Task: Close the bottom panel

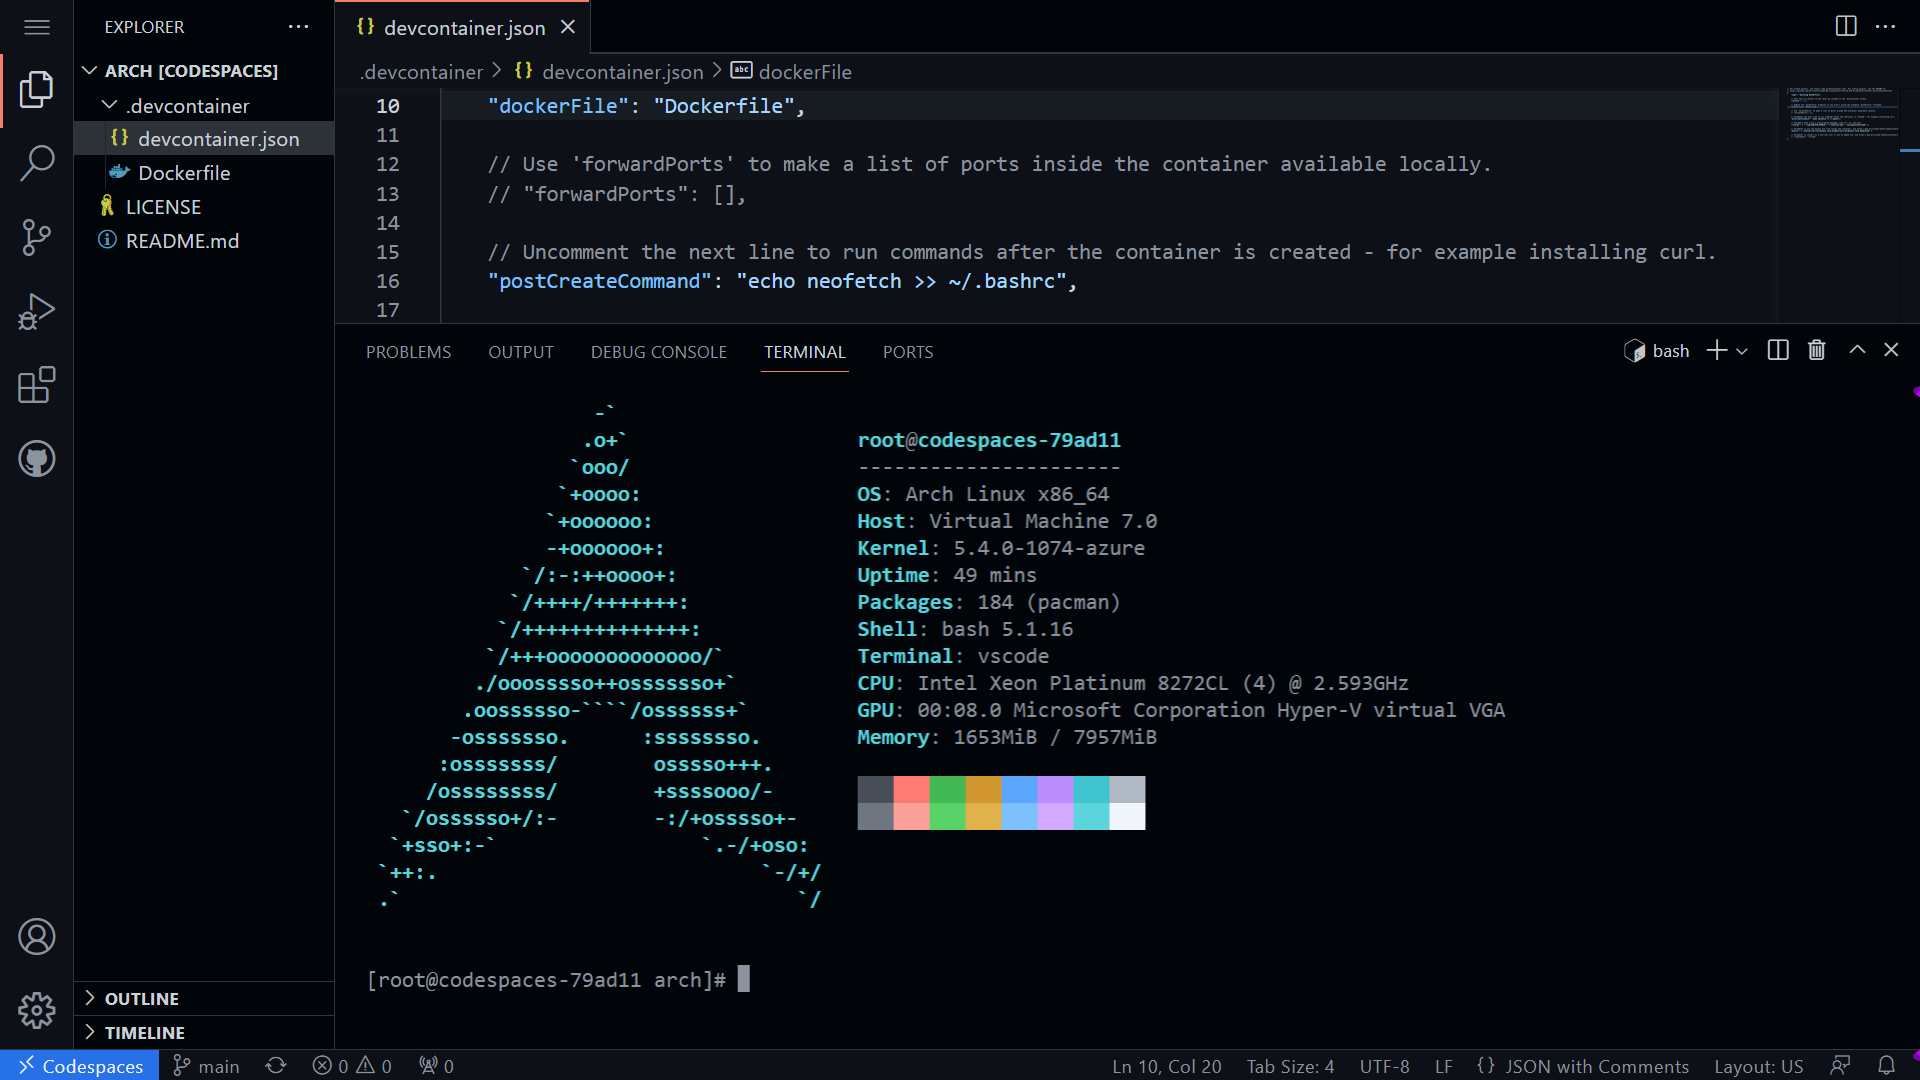Action: 1891,350
